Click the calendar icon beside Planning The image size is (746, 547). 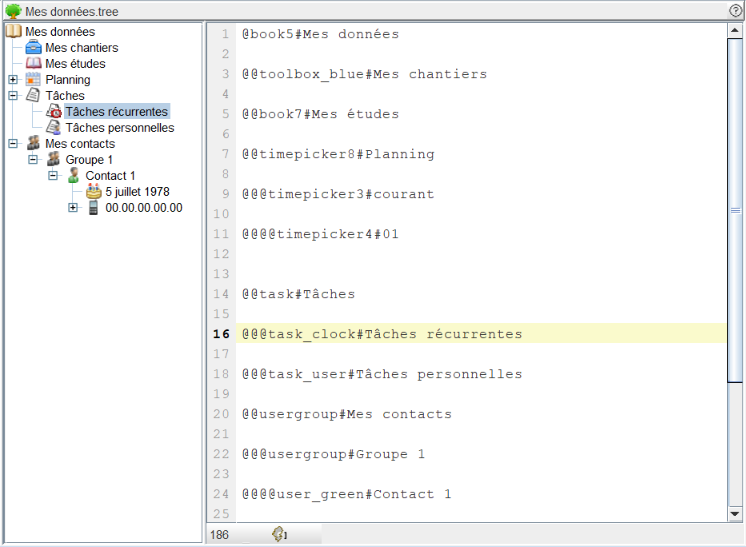pos(33,79)
